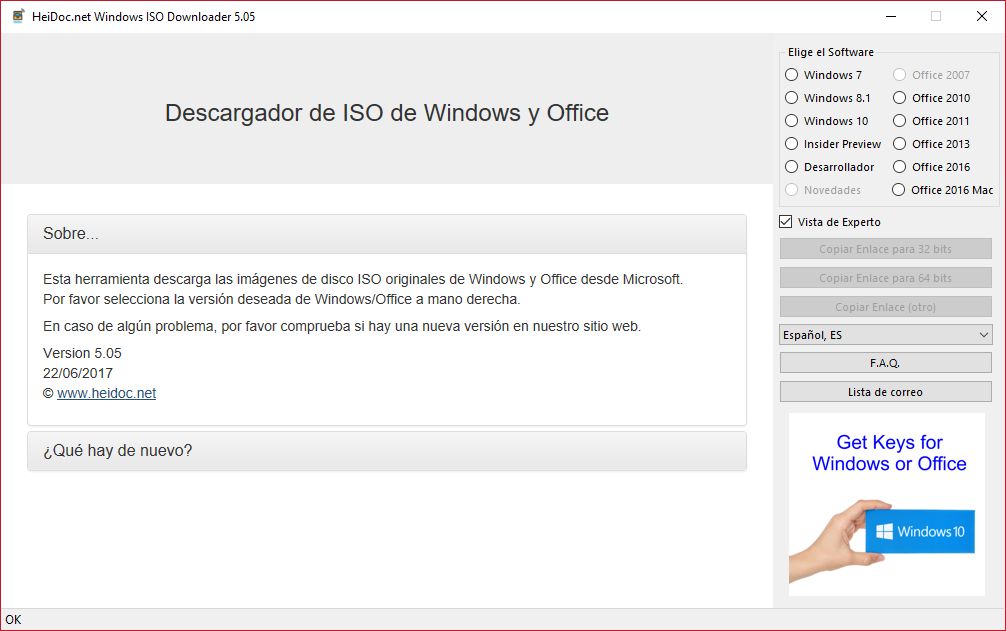Click the HeiDoc app icon in title bar

(x=18, y=16)
